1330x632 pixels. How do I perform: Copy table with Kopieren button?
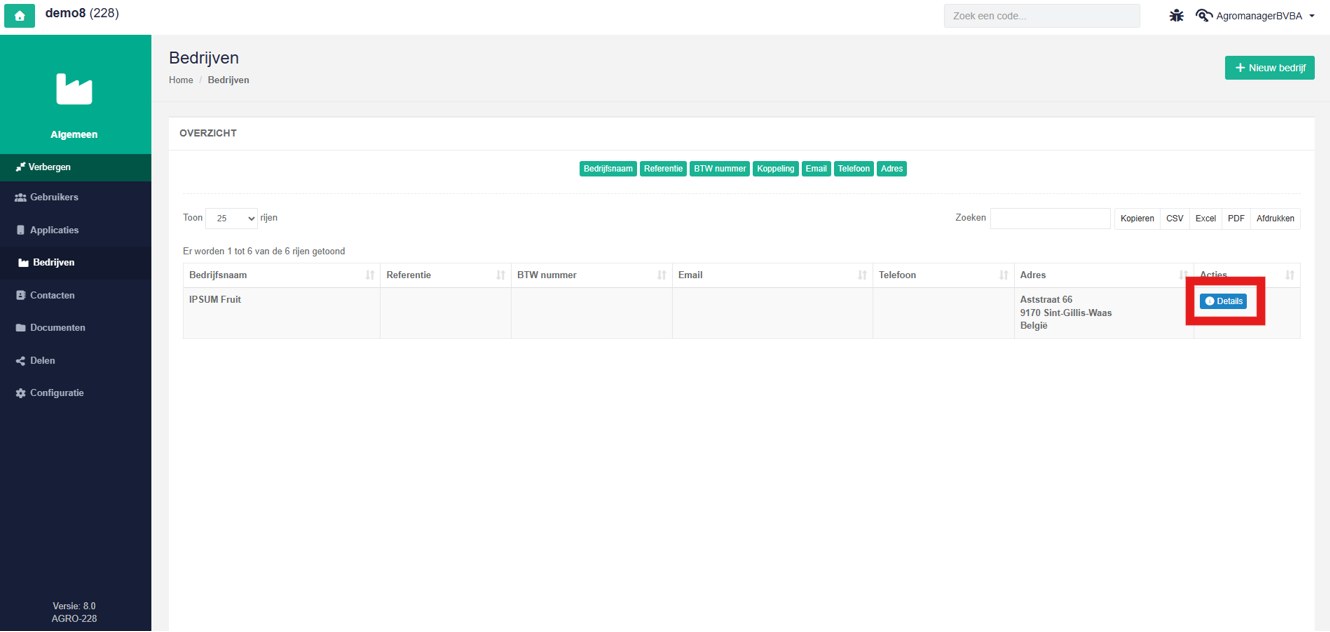(1137, 218)
